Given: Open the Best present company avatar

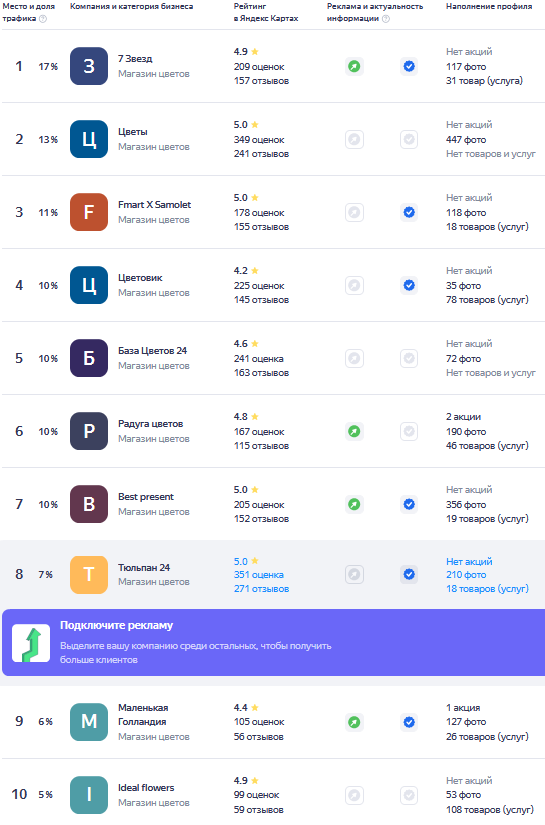Looking at the screenshot, I should pos(89,504).
